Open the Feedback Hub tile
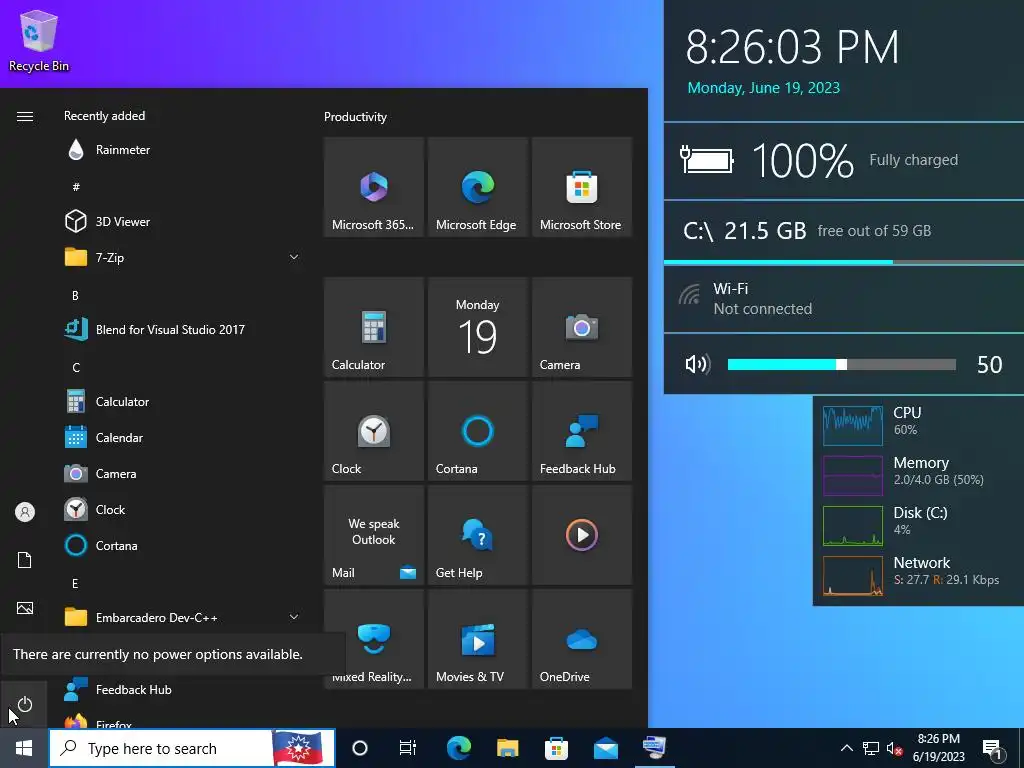 coord(582,431)
